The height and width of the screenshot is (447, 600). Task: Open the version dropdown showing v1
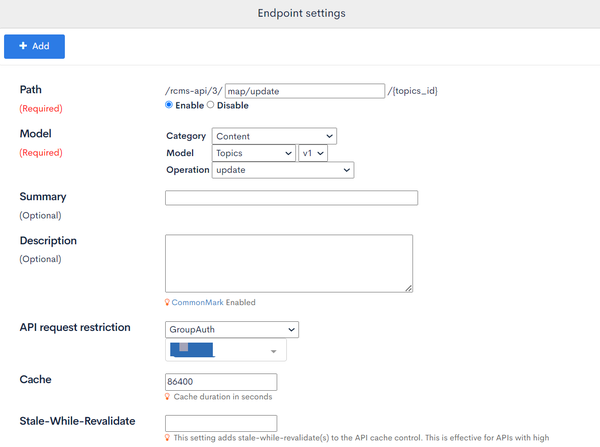(x=313, y=153)
